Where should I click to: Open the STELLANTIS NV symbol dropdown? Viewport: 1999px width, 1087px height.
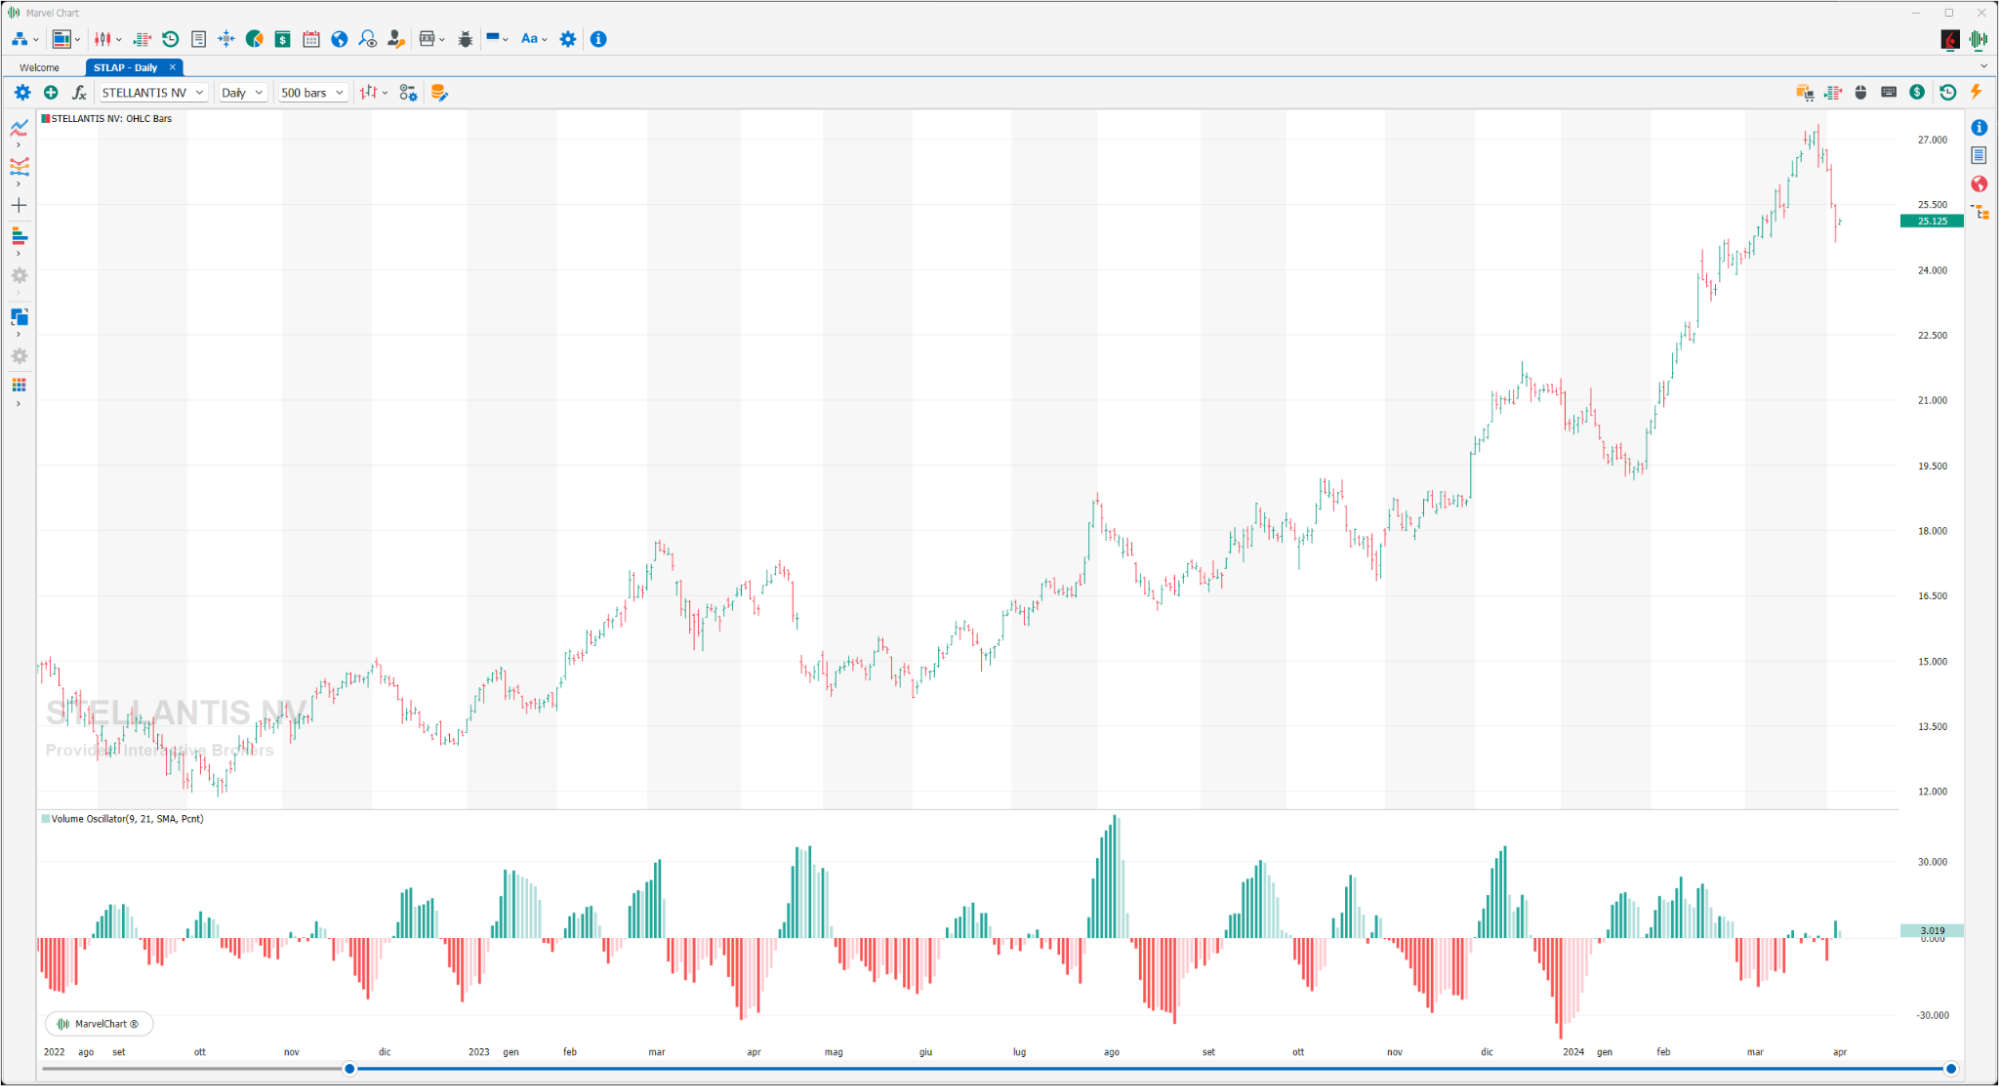(153, 93)
